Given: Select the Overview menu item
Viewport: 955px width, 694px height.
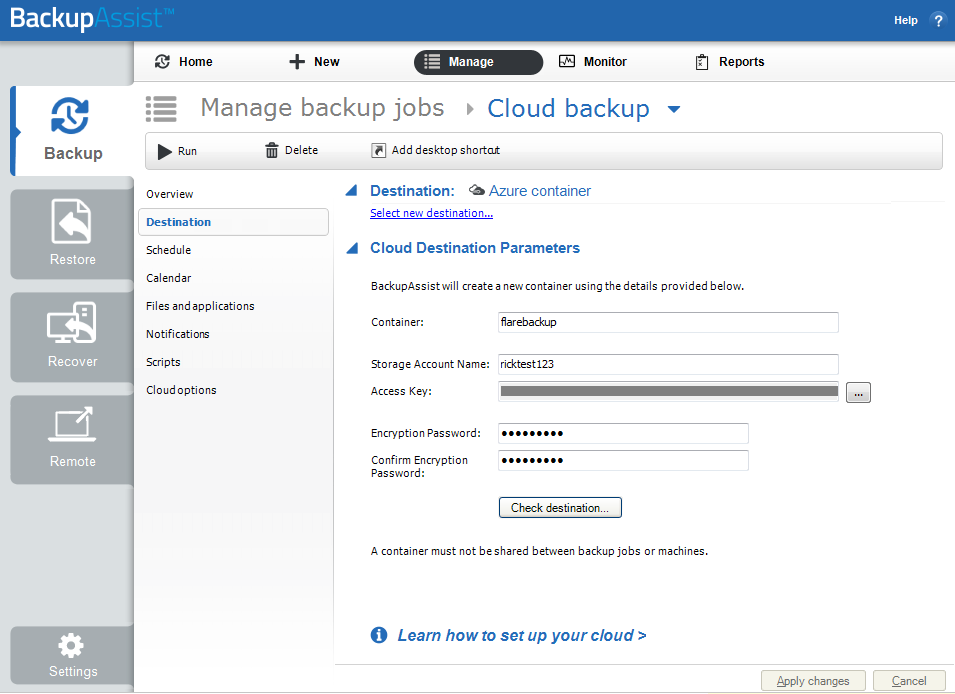Looking at the screenshot, I should 169,194.
